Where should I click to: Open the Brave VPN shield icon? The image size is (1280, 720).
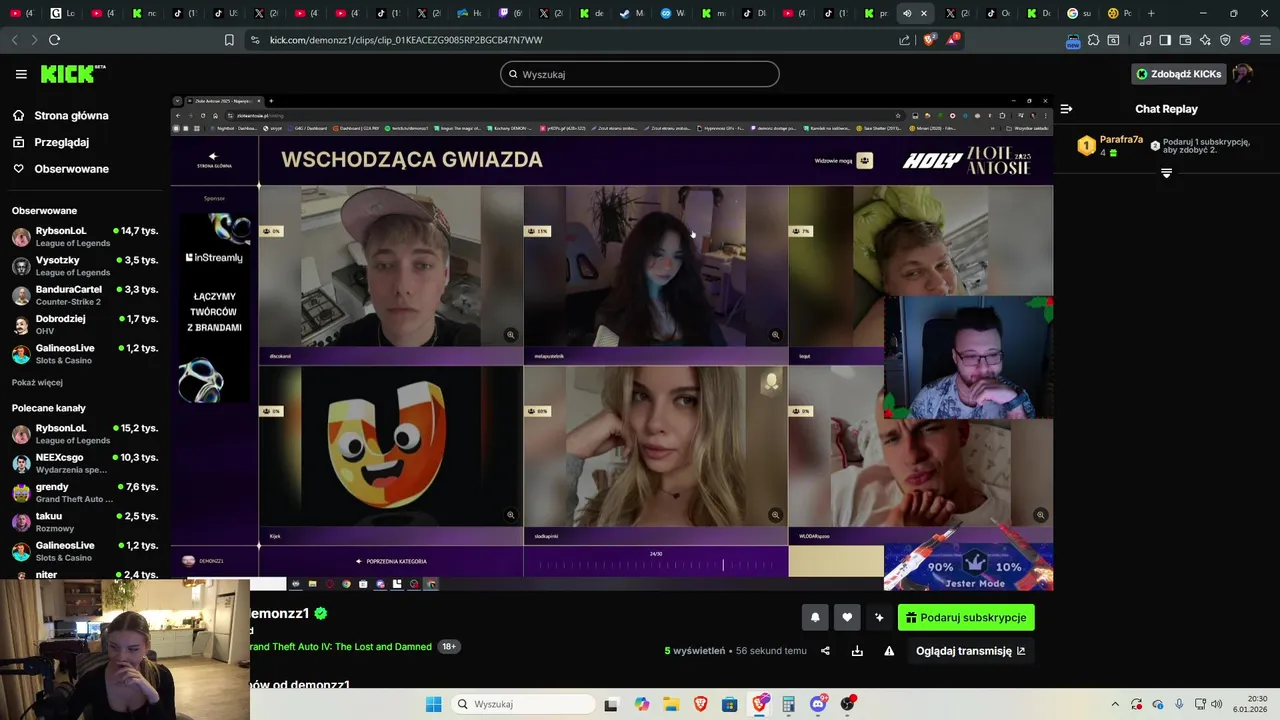(1225, 40)
